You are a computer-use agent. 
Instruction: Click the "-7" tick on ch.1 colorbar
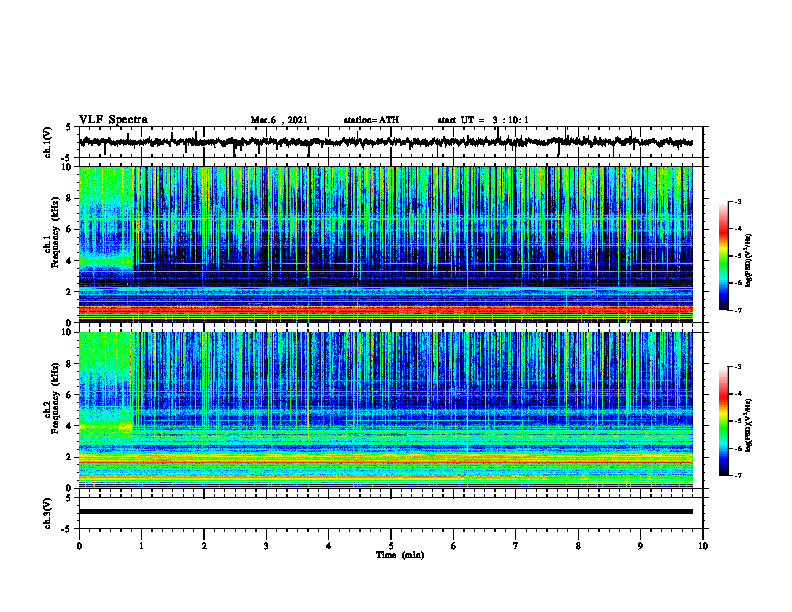pyautogui.click(x=737, y=310)
